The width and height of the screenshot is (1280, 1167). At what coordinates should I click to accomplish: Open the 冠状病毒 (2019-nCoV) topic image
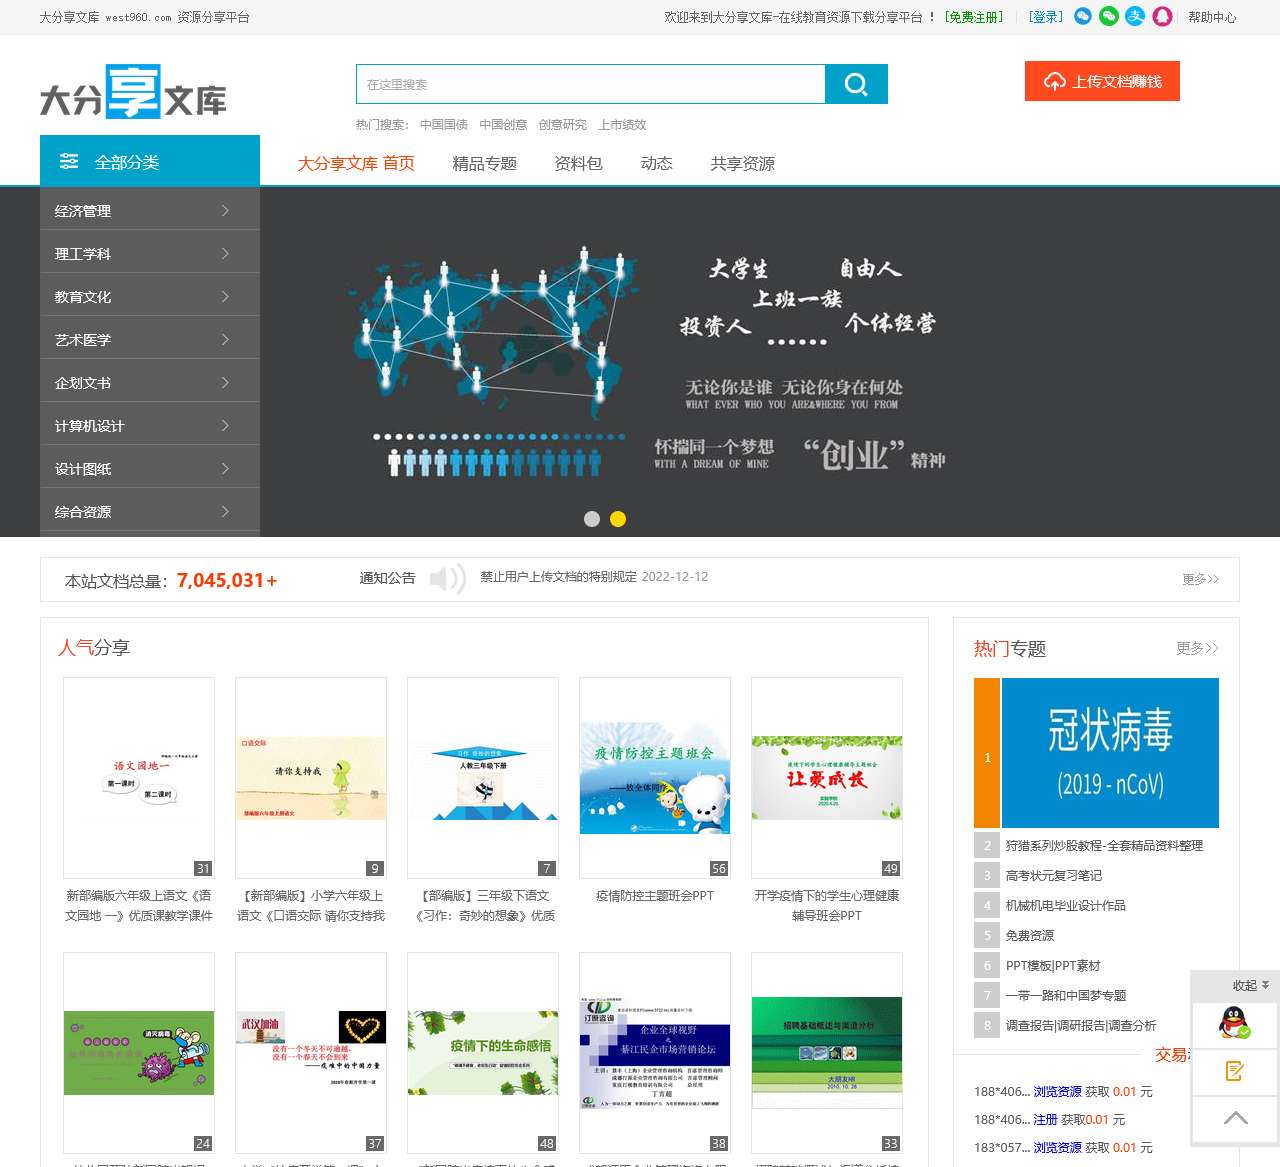1110,753
